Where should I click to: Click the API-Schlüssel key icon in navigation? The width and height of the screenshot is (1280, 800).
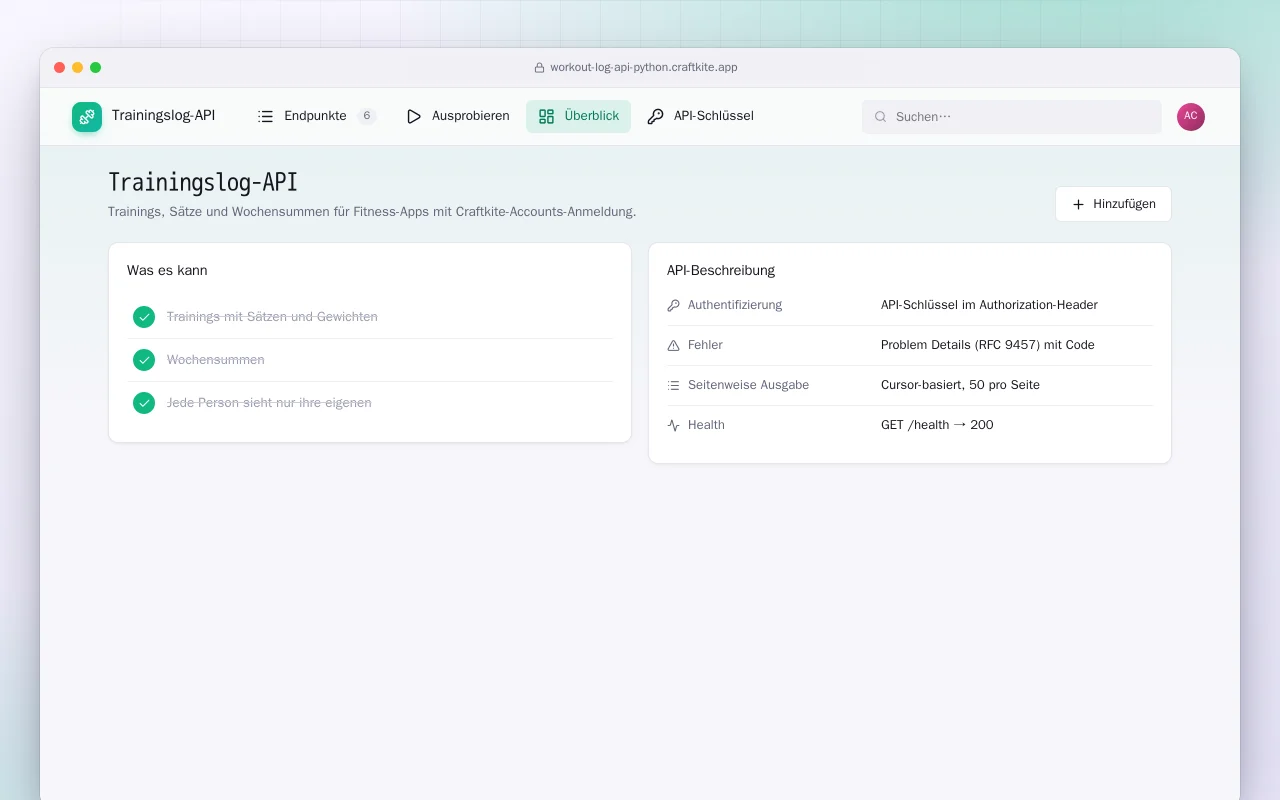click(x=656, y=116)
